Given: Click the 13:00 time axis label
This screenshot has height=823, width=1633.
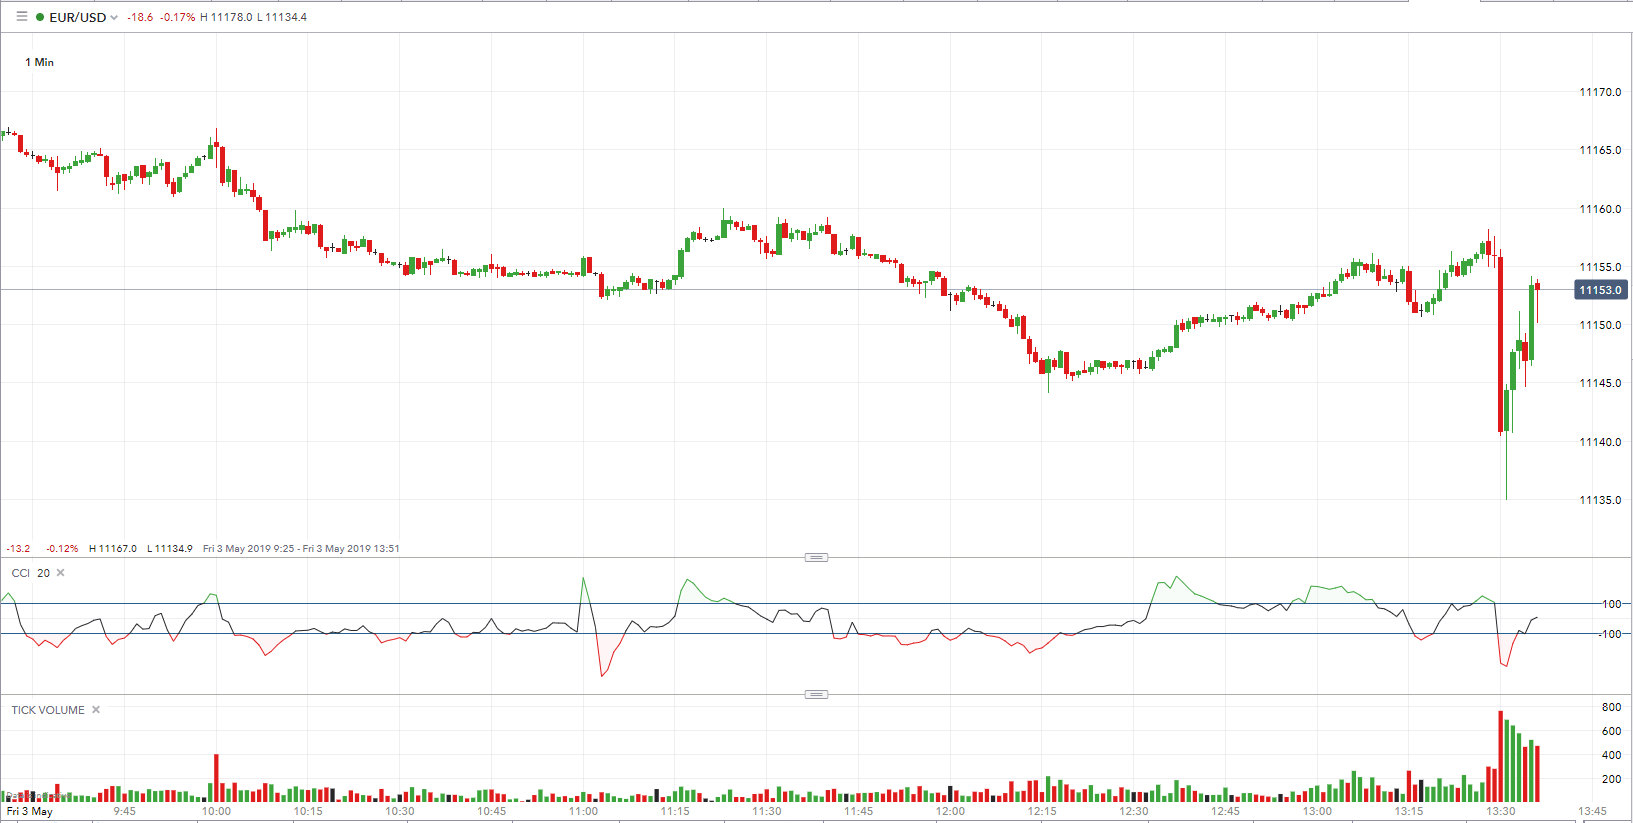Looking at the screenshot, I should pyautogui.click(x=1317, y=811).
